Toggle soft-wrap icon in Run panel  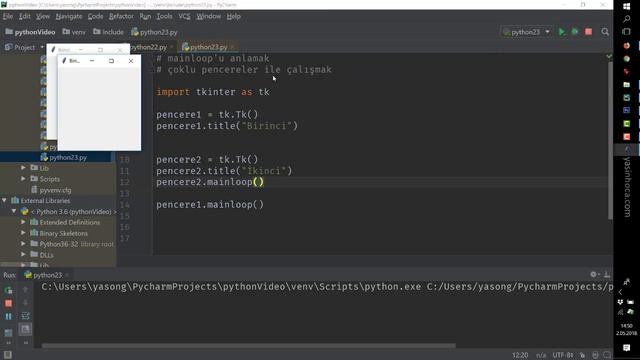click(x=25, y=316)
